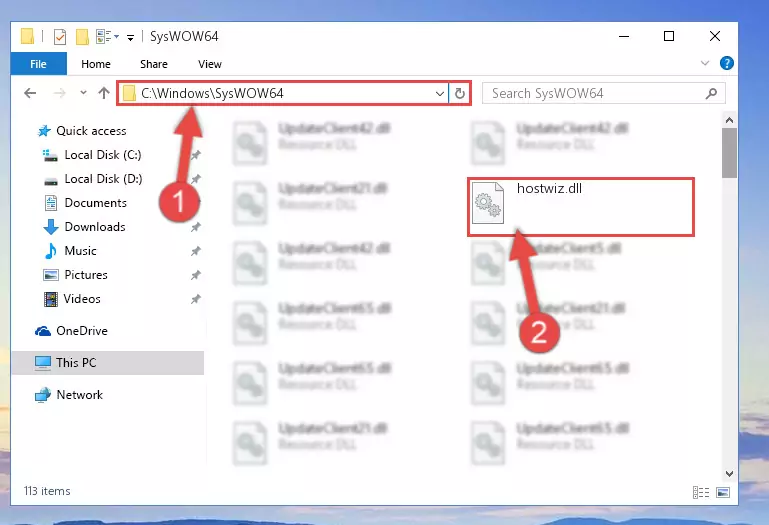Viewport: 769px width, 525px height.
Task: Click pin icon next to Downloads
Action: 196,227
